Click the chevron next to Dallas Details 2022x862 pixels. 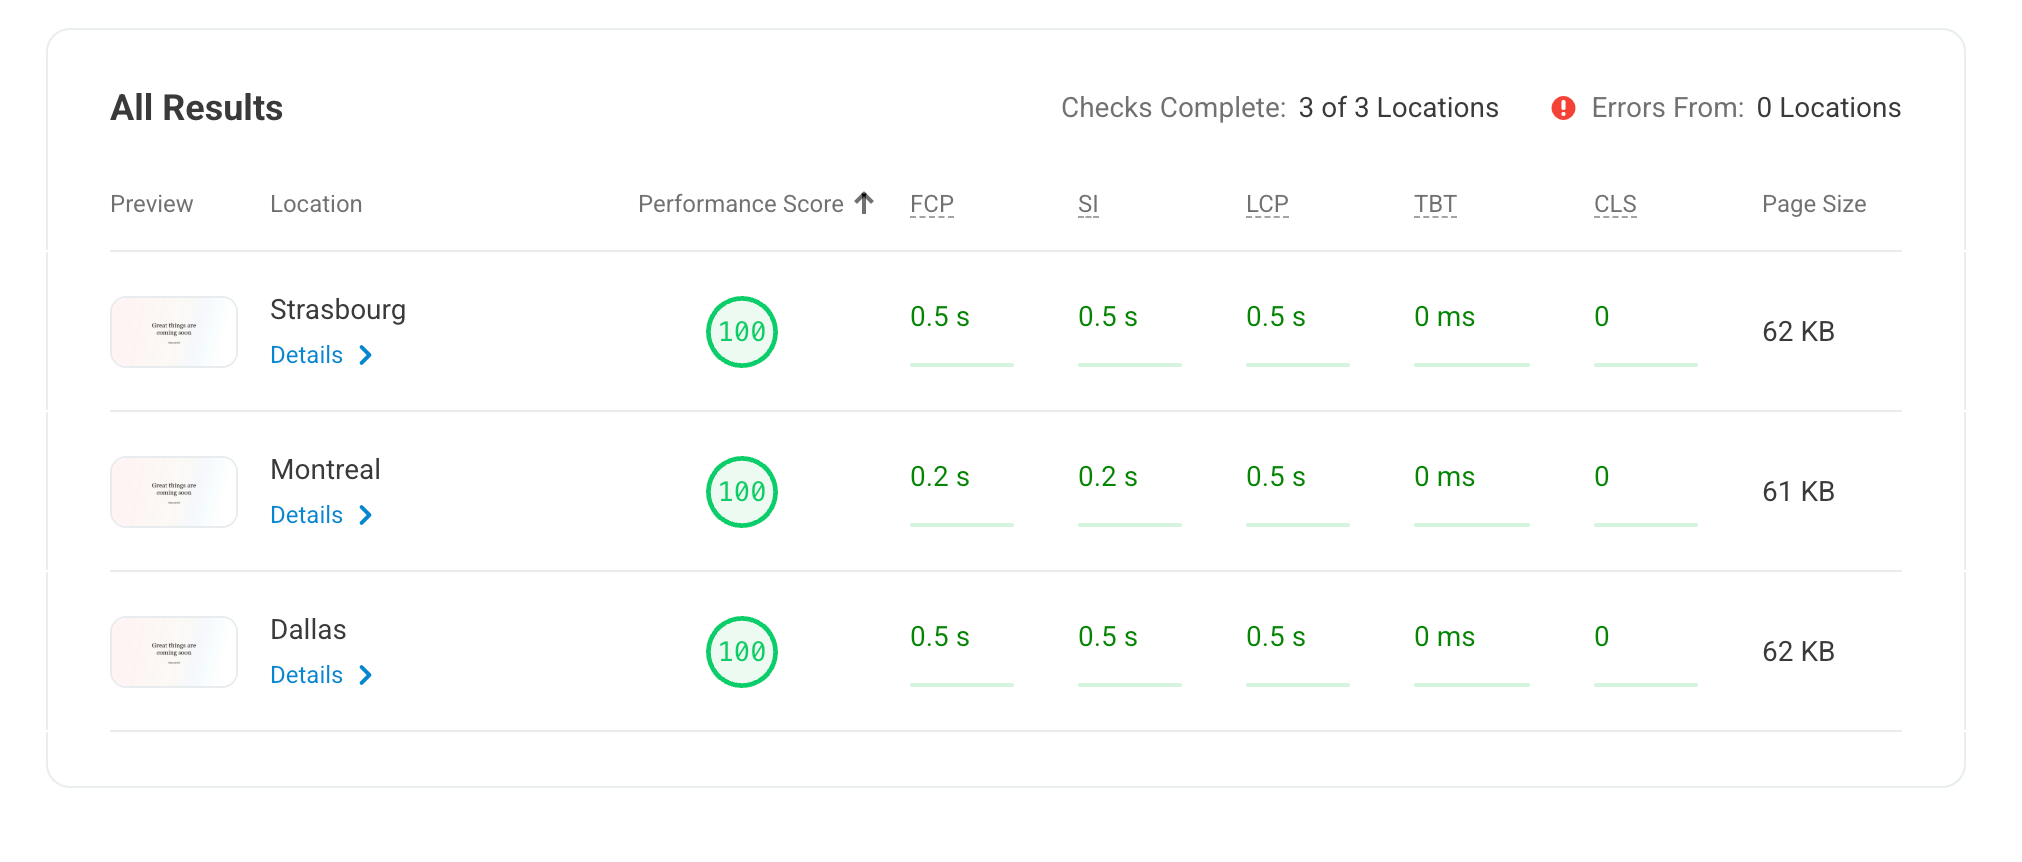click(x=366, y=675)
